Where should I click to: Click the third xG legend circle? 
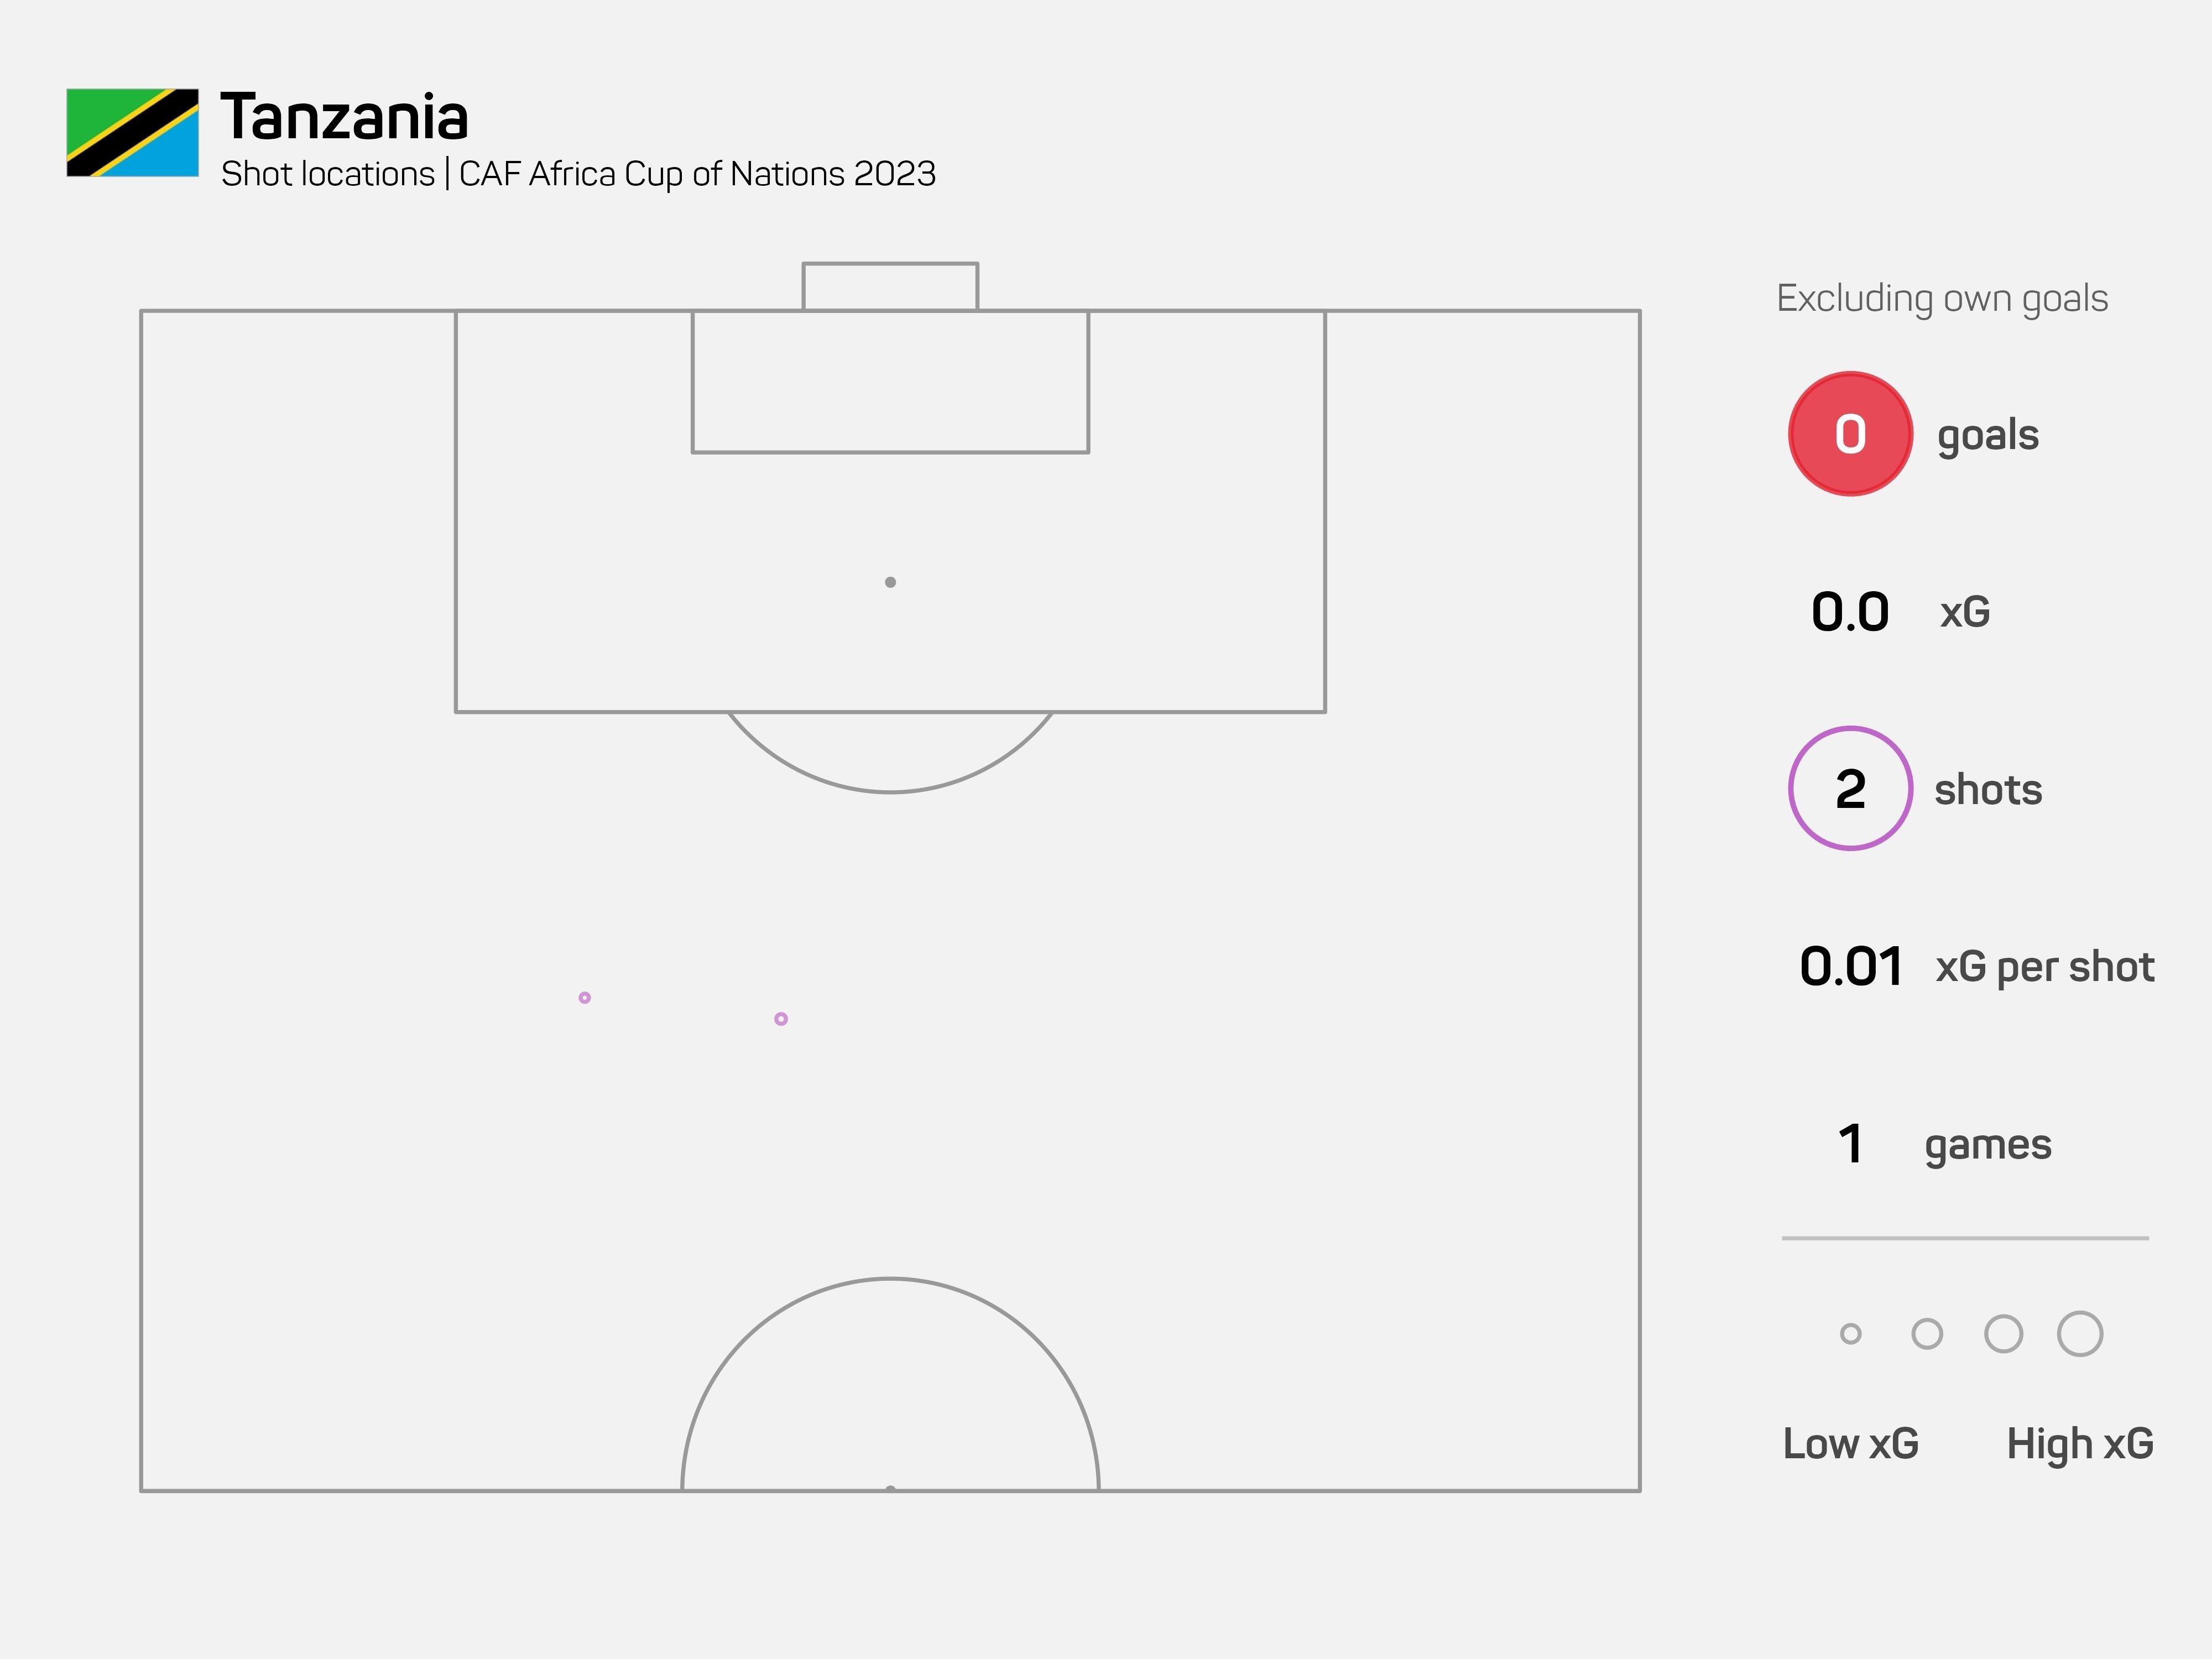click(x=2003, y=1333)
